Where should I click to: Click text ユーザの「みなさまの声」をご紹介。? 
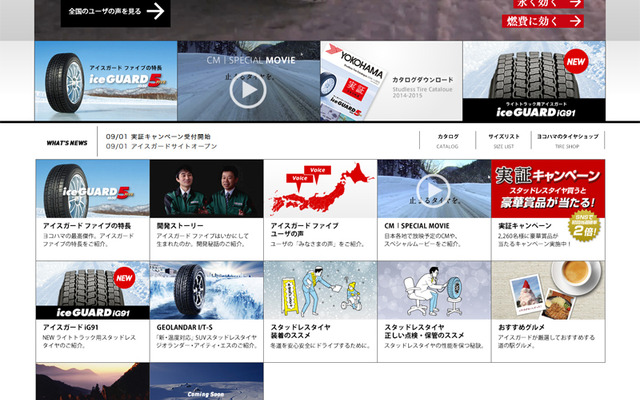[x=318, y=244]
